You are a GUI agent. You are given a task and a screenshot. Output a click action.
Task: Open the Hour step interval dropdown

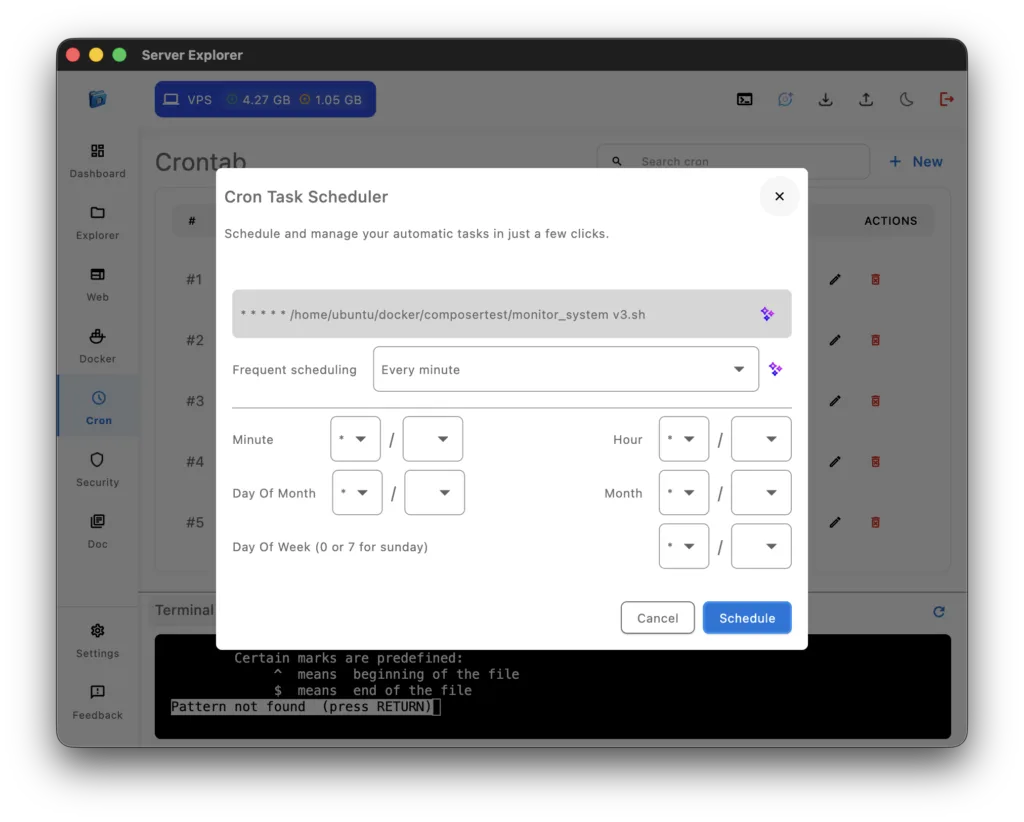coord(761,439)
